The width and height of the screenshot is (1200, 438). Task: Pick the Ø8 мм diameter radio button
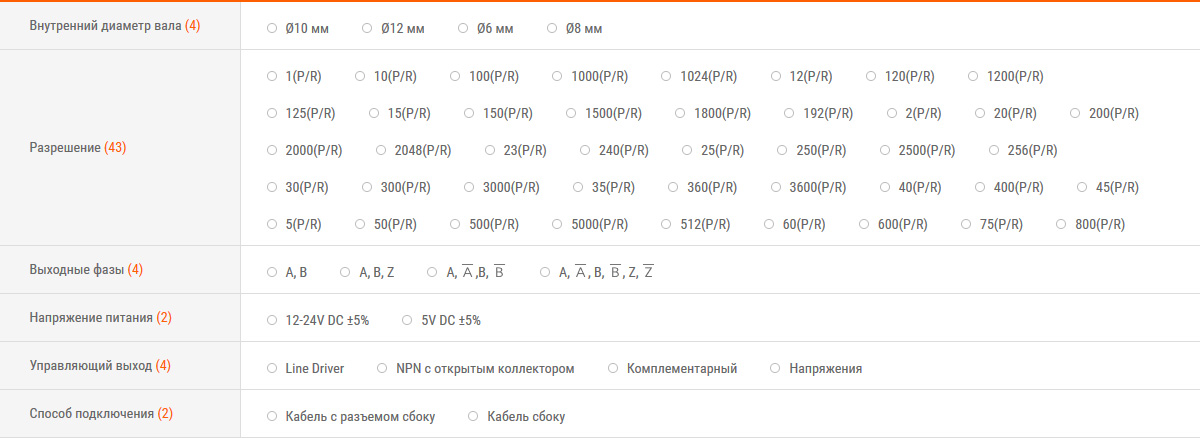click(552, 28)
